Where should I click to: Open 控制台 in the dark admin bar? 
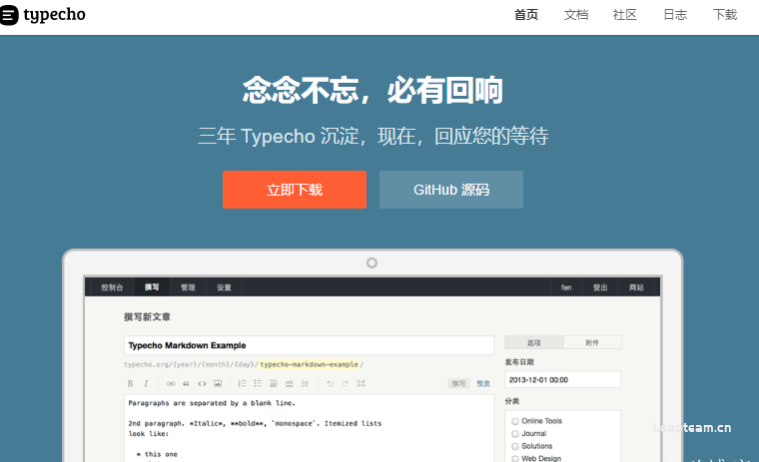pyautogui.click(x=112, y=287)
